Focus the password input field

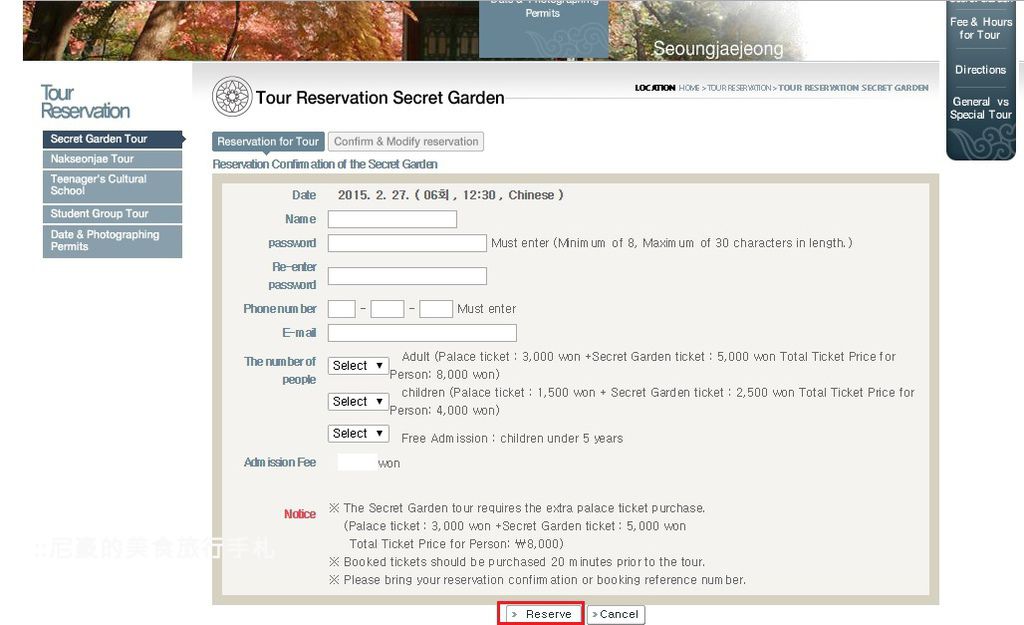pos(407,243)
